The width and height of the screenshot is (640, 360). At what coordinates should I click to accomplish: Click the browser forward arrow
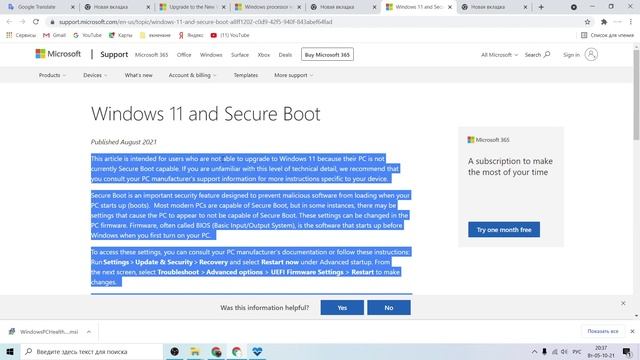22,22
